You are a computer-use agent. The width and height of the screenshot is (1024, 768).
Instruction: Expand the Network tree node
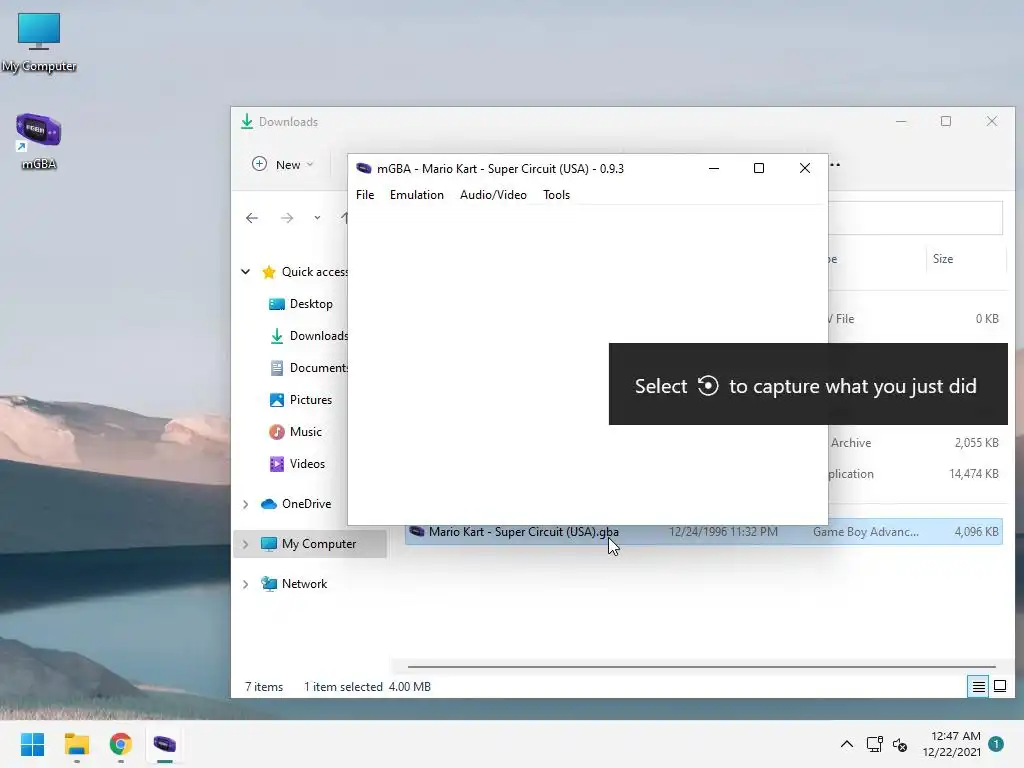tap(246, 584)
